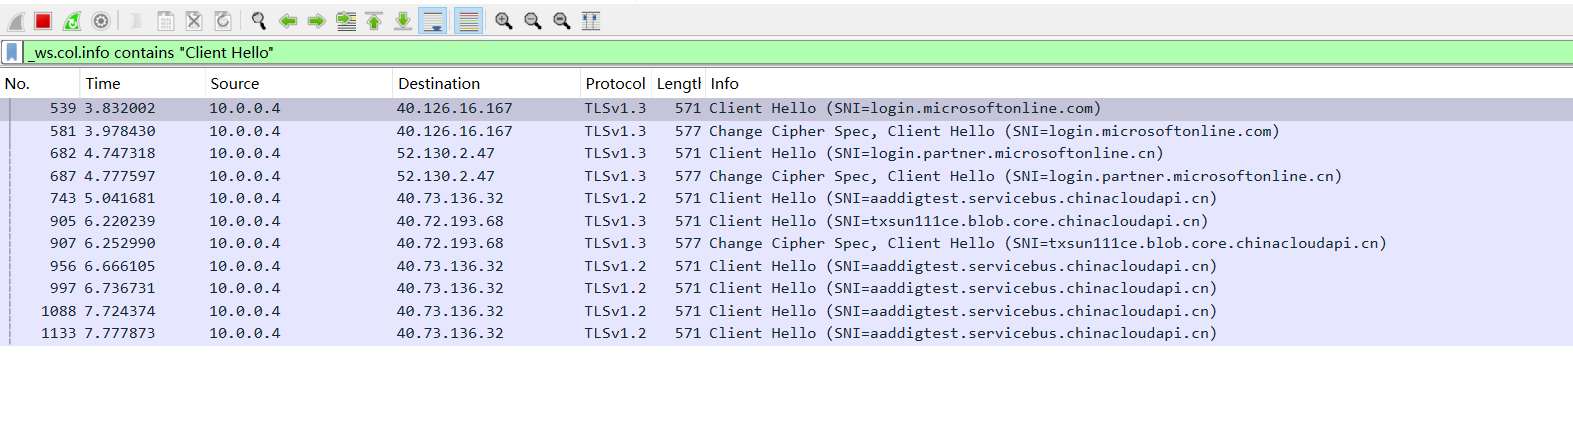The height and width of the screenshot is (446, 1573).
Task: Go forward in packet history
Action: click(317, 21)
